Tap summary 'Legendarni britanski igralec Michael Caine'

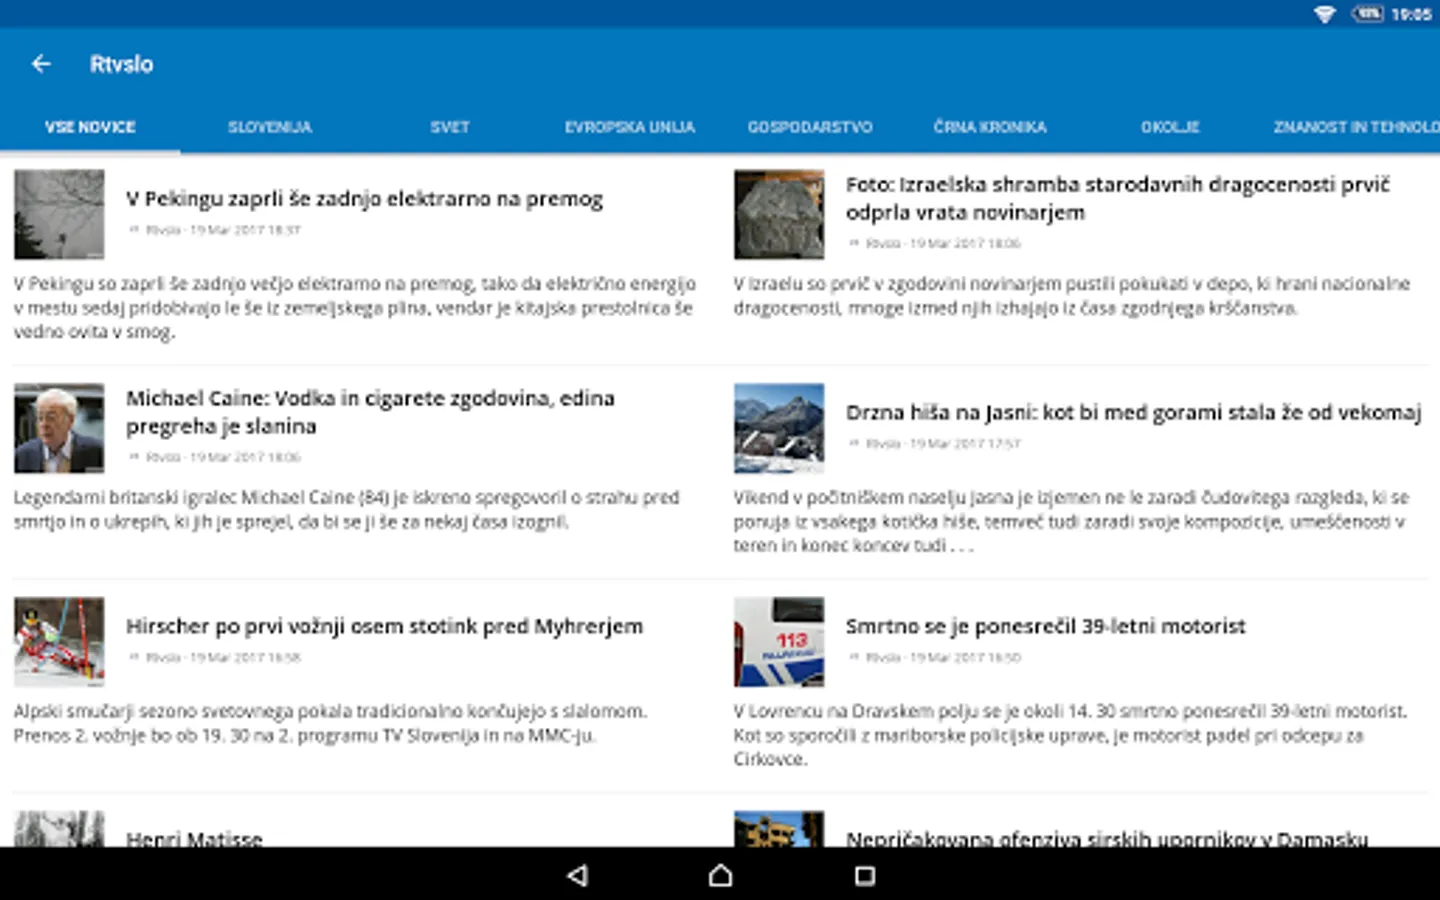[346, 509]
